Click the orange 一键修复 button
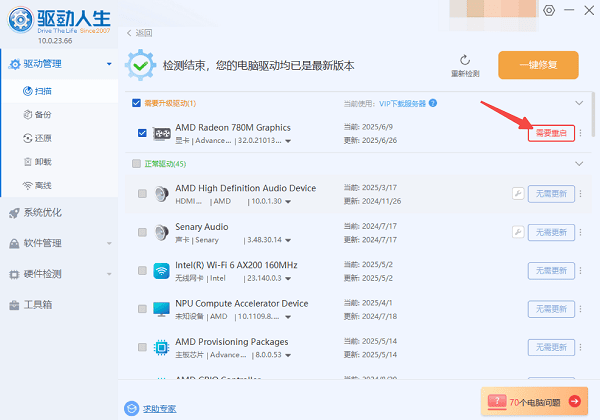Image resolution: width=600 pixels, height=420 pixels. (538, 65)
